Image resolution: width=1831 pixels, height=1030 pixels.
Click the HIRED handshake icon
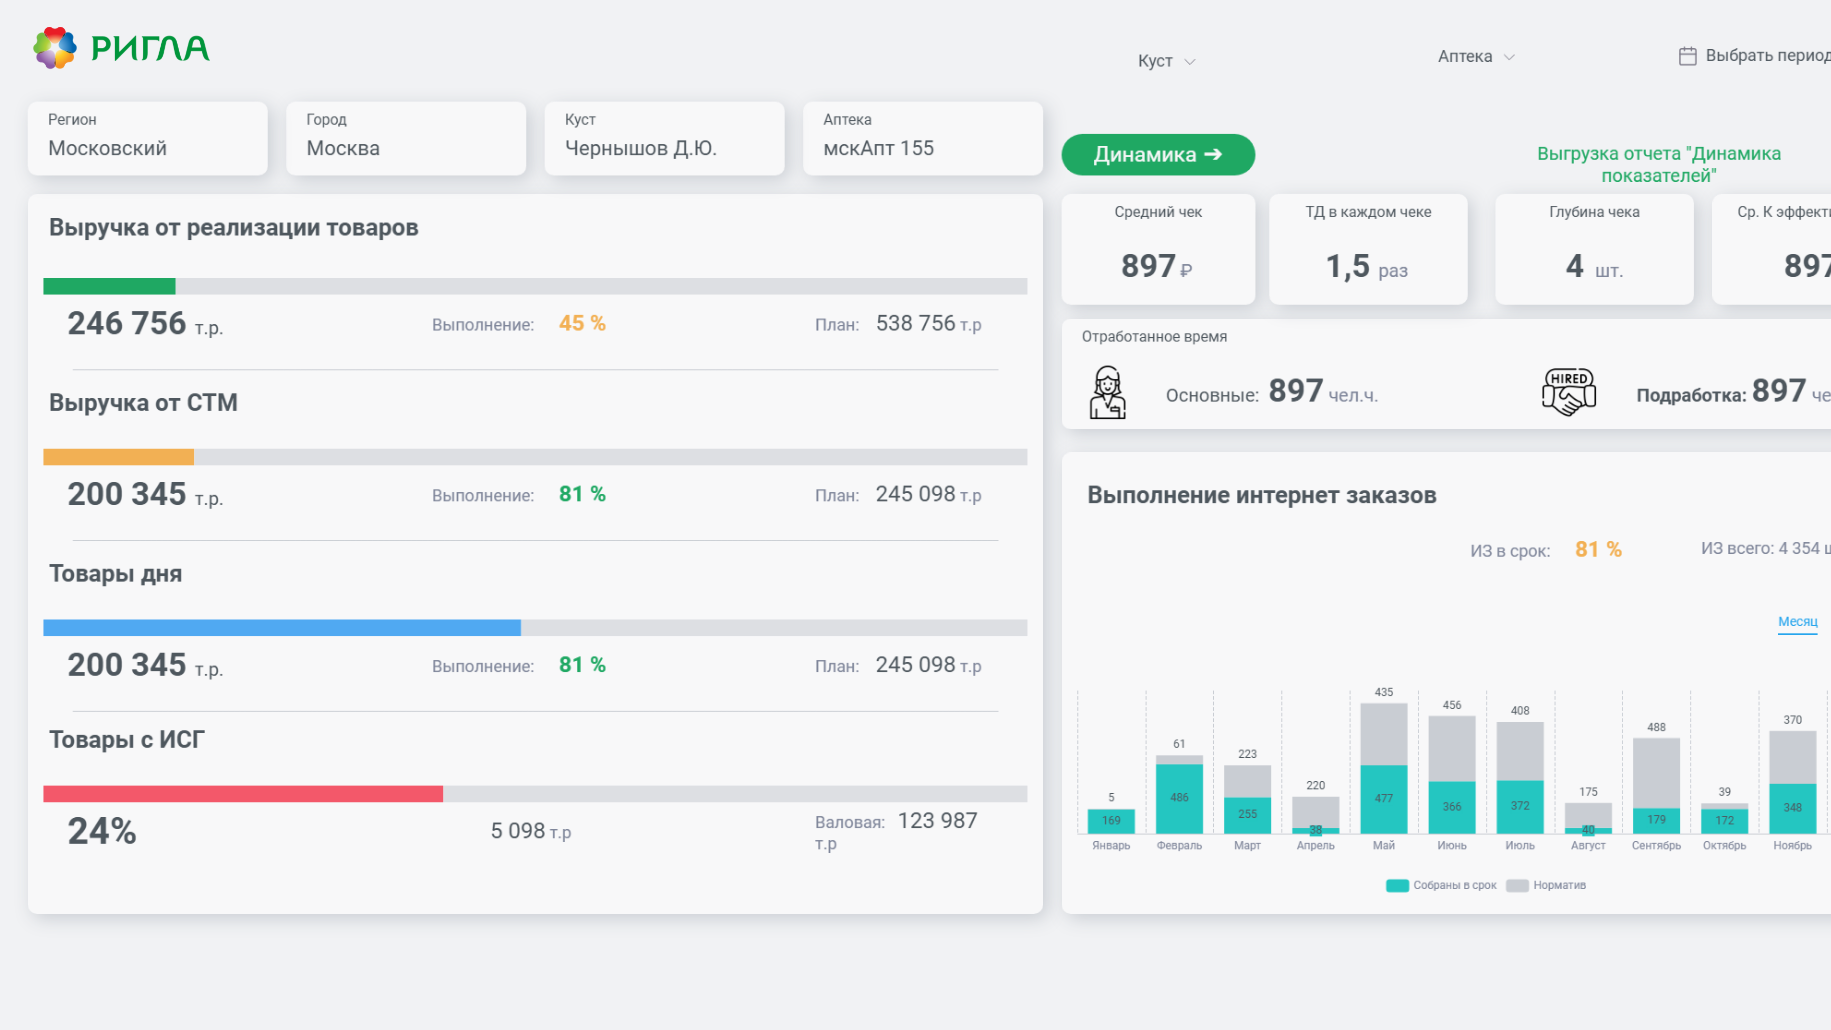click(1569, 392)
